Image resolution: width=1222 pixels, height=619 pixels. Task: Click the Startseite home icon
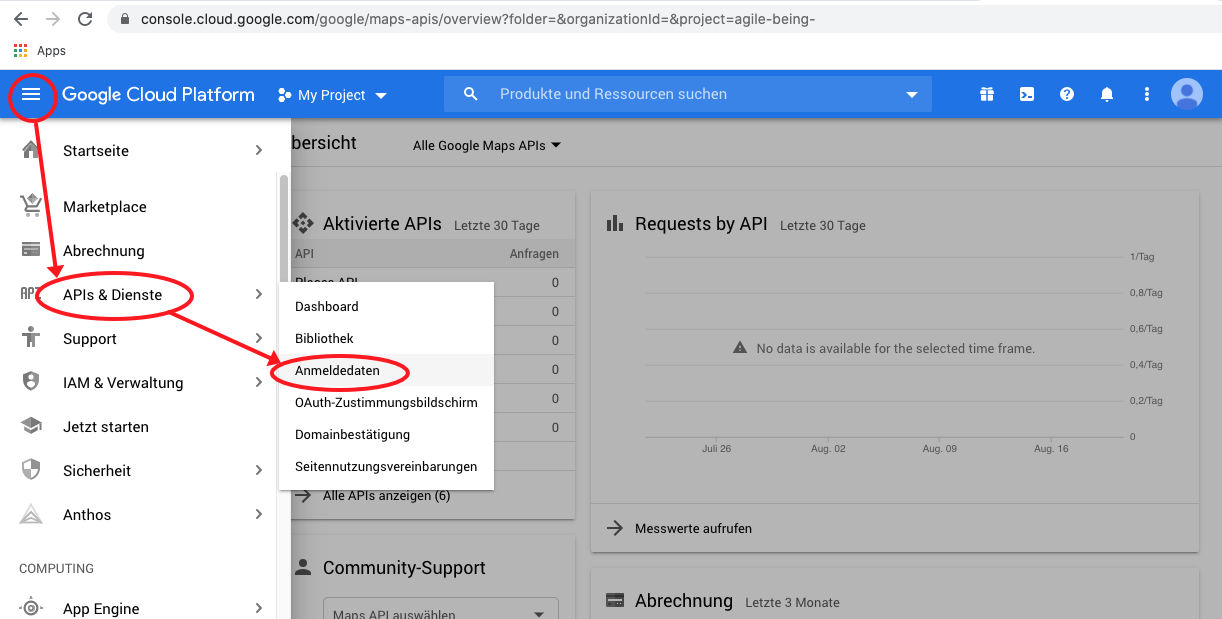pyautogui.click(x=31, y=150)
